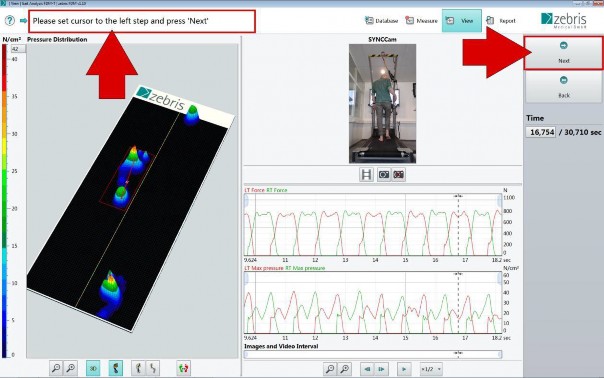Screen dimensions: 604x378
Task: Select the left foot outline icon
Action: 138,368
